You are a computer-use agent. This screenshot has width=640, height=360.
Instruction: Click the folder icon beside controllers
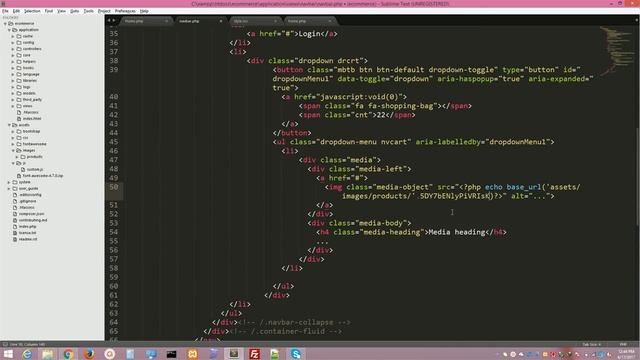coord(19,49)
